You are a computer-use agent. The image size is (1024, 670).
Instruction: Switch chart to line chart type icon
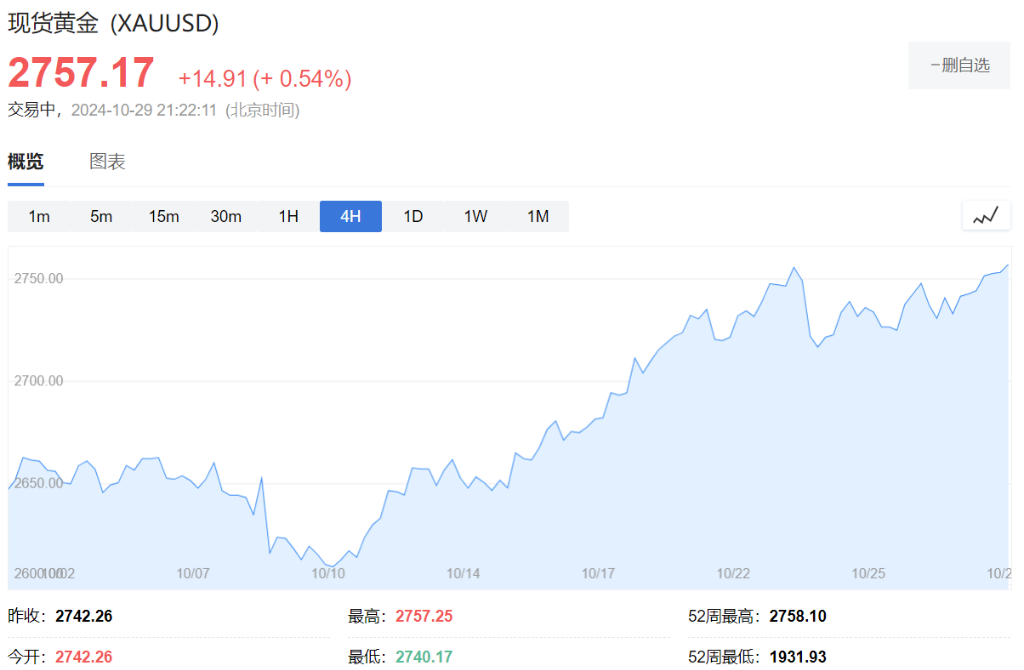985,216
